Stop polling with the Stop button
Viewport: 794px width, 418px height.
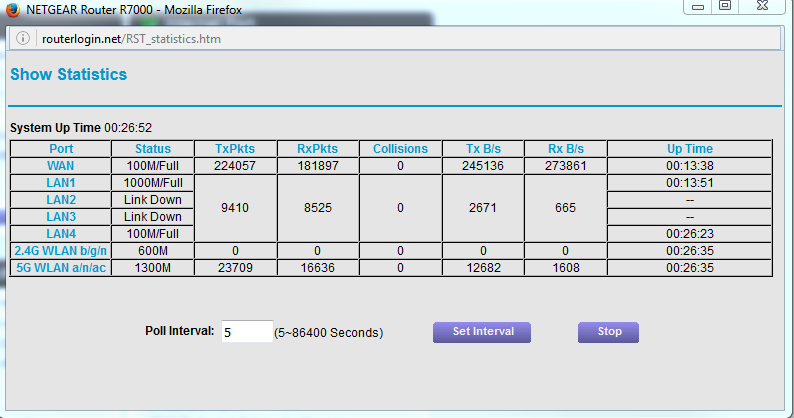coord(608,332)
